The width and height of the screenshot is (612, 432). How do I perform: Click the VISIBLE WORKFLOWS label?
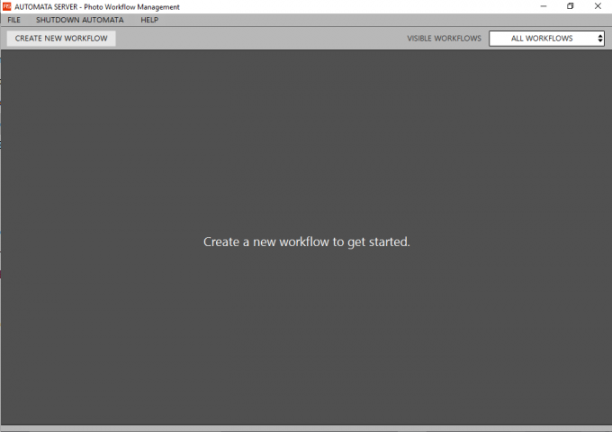[444, 38]
